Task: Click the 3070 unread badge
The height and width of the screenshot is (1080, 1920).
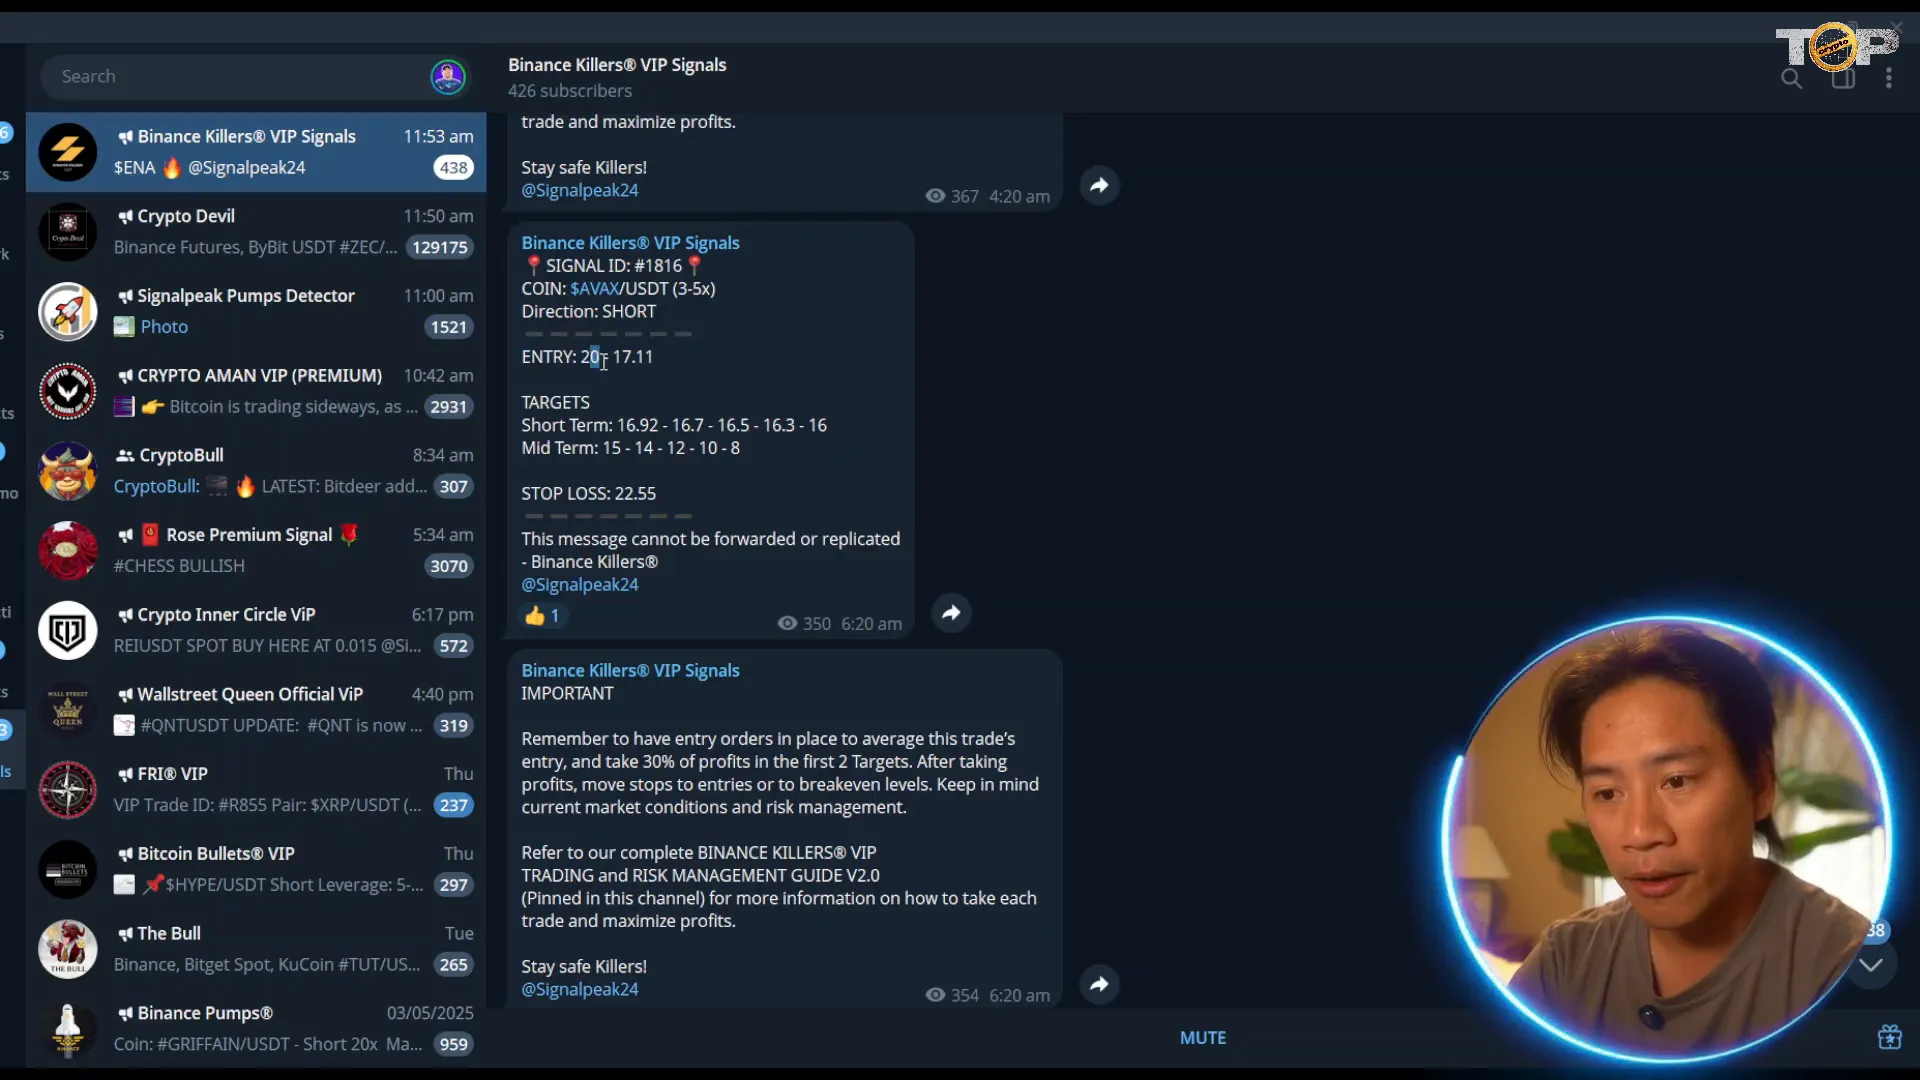Action: point(449,566)
